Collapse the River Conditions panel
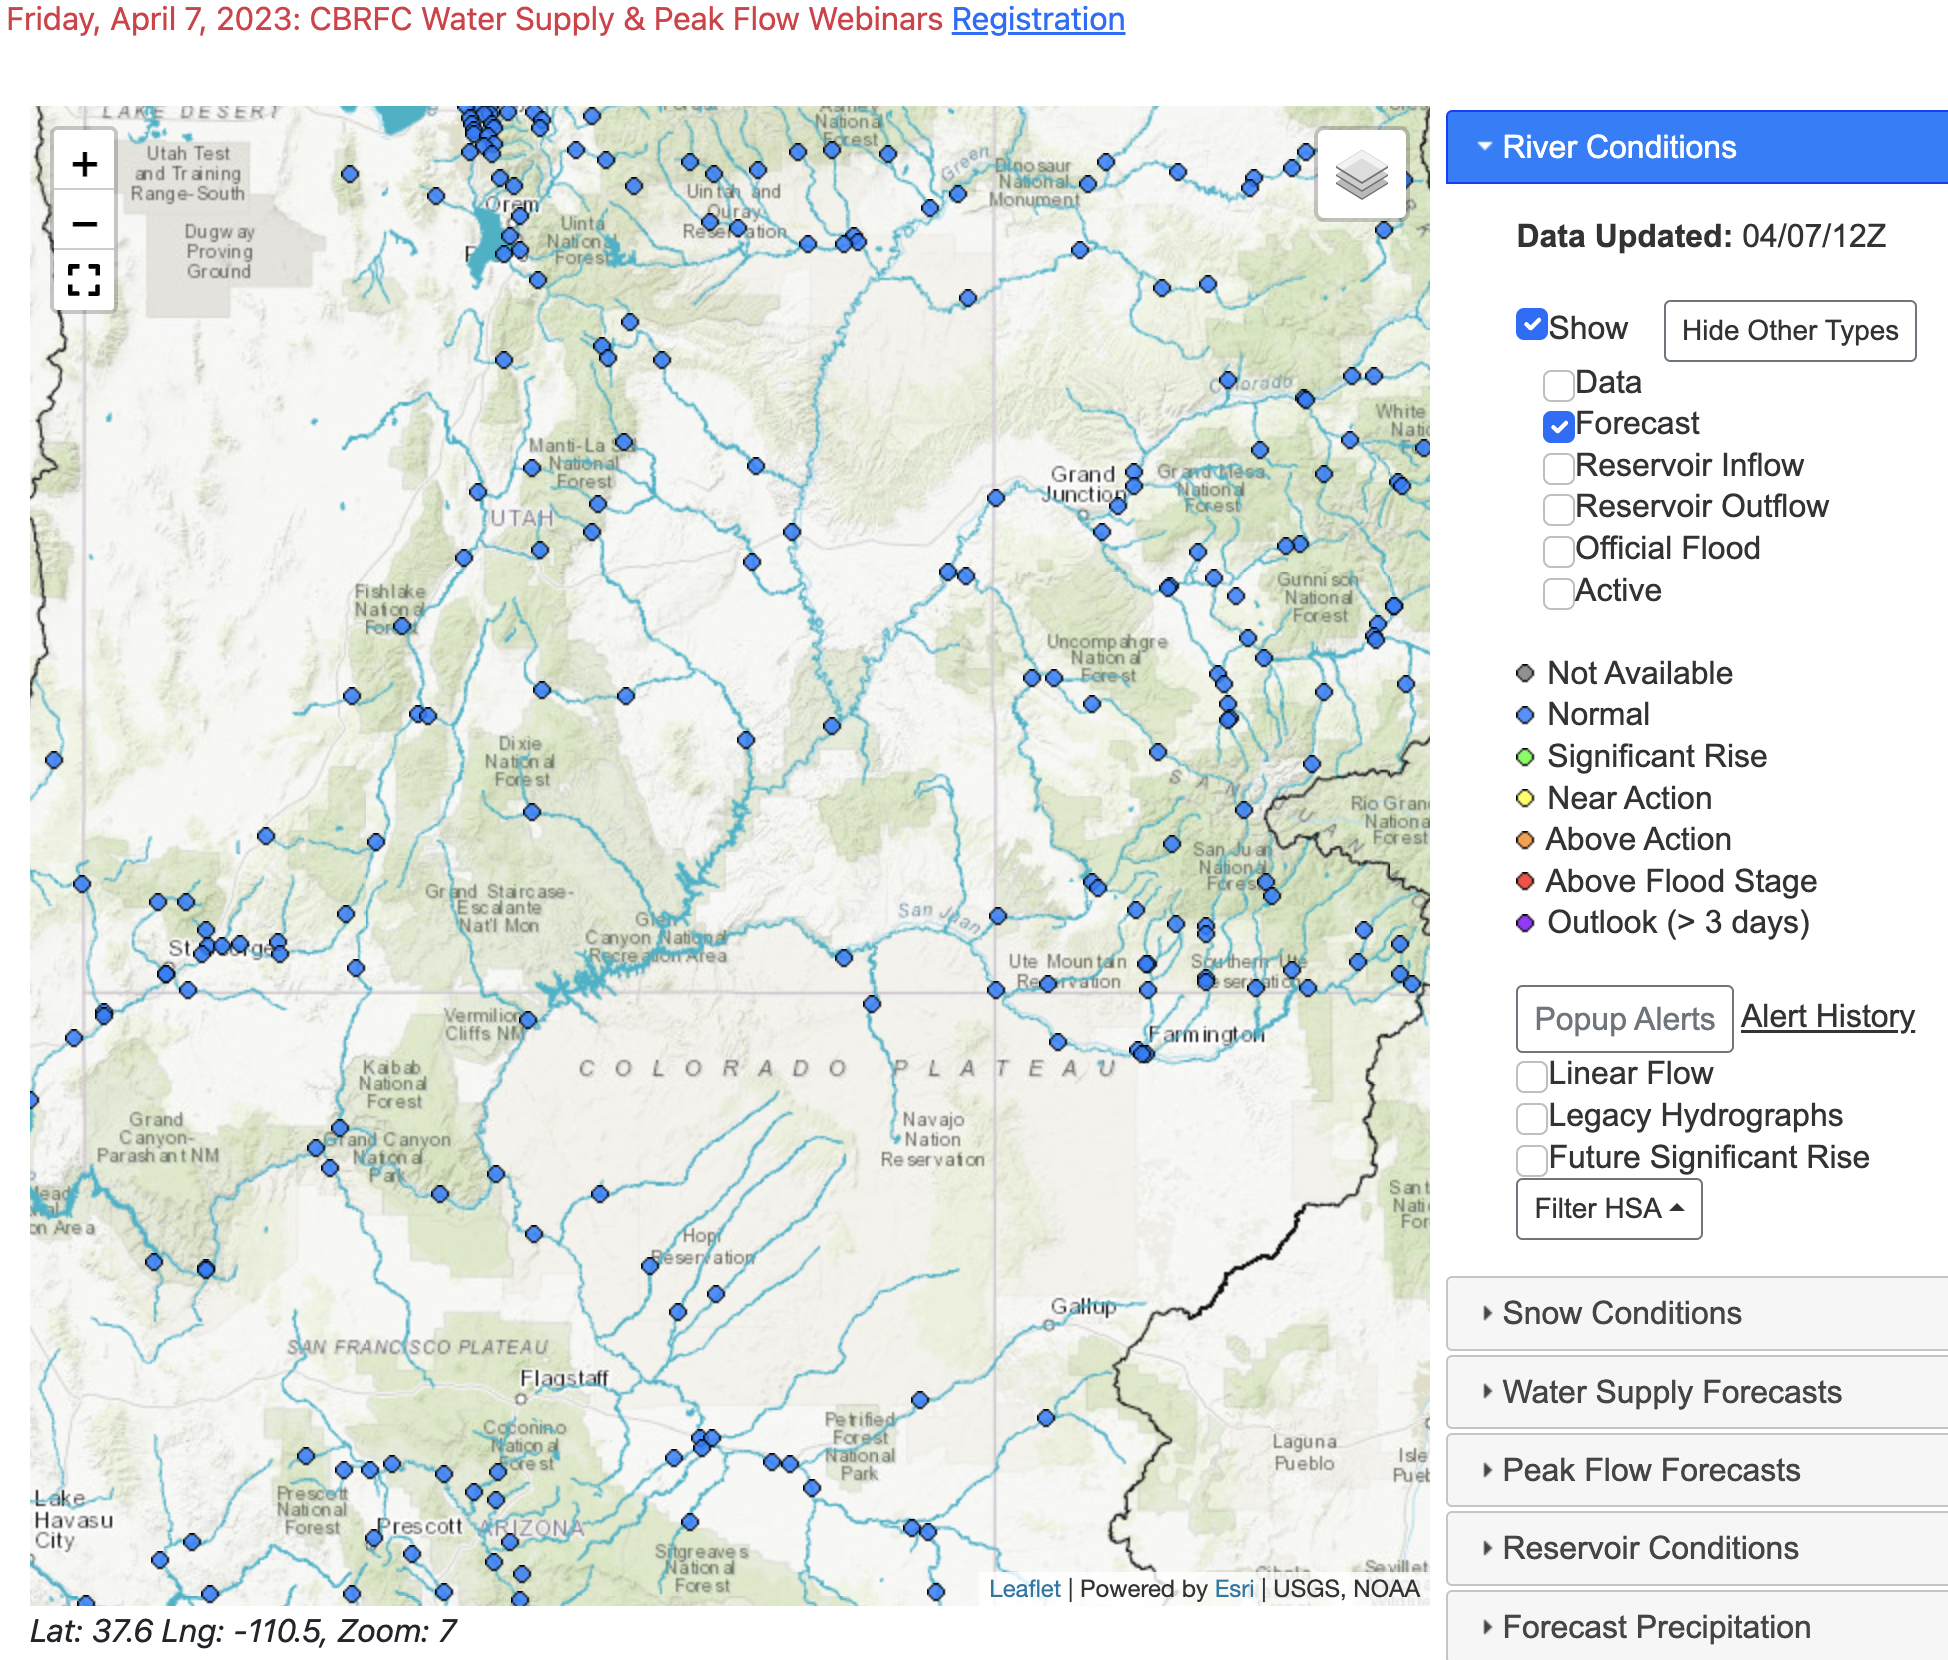Viewport: 1948px width, 1660px height. (1618, 147)
